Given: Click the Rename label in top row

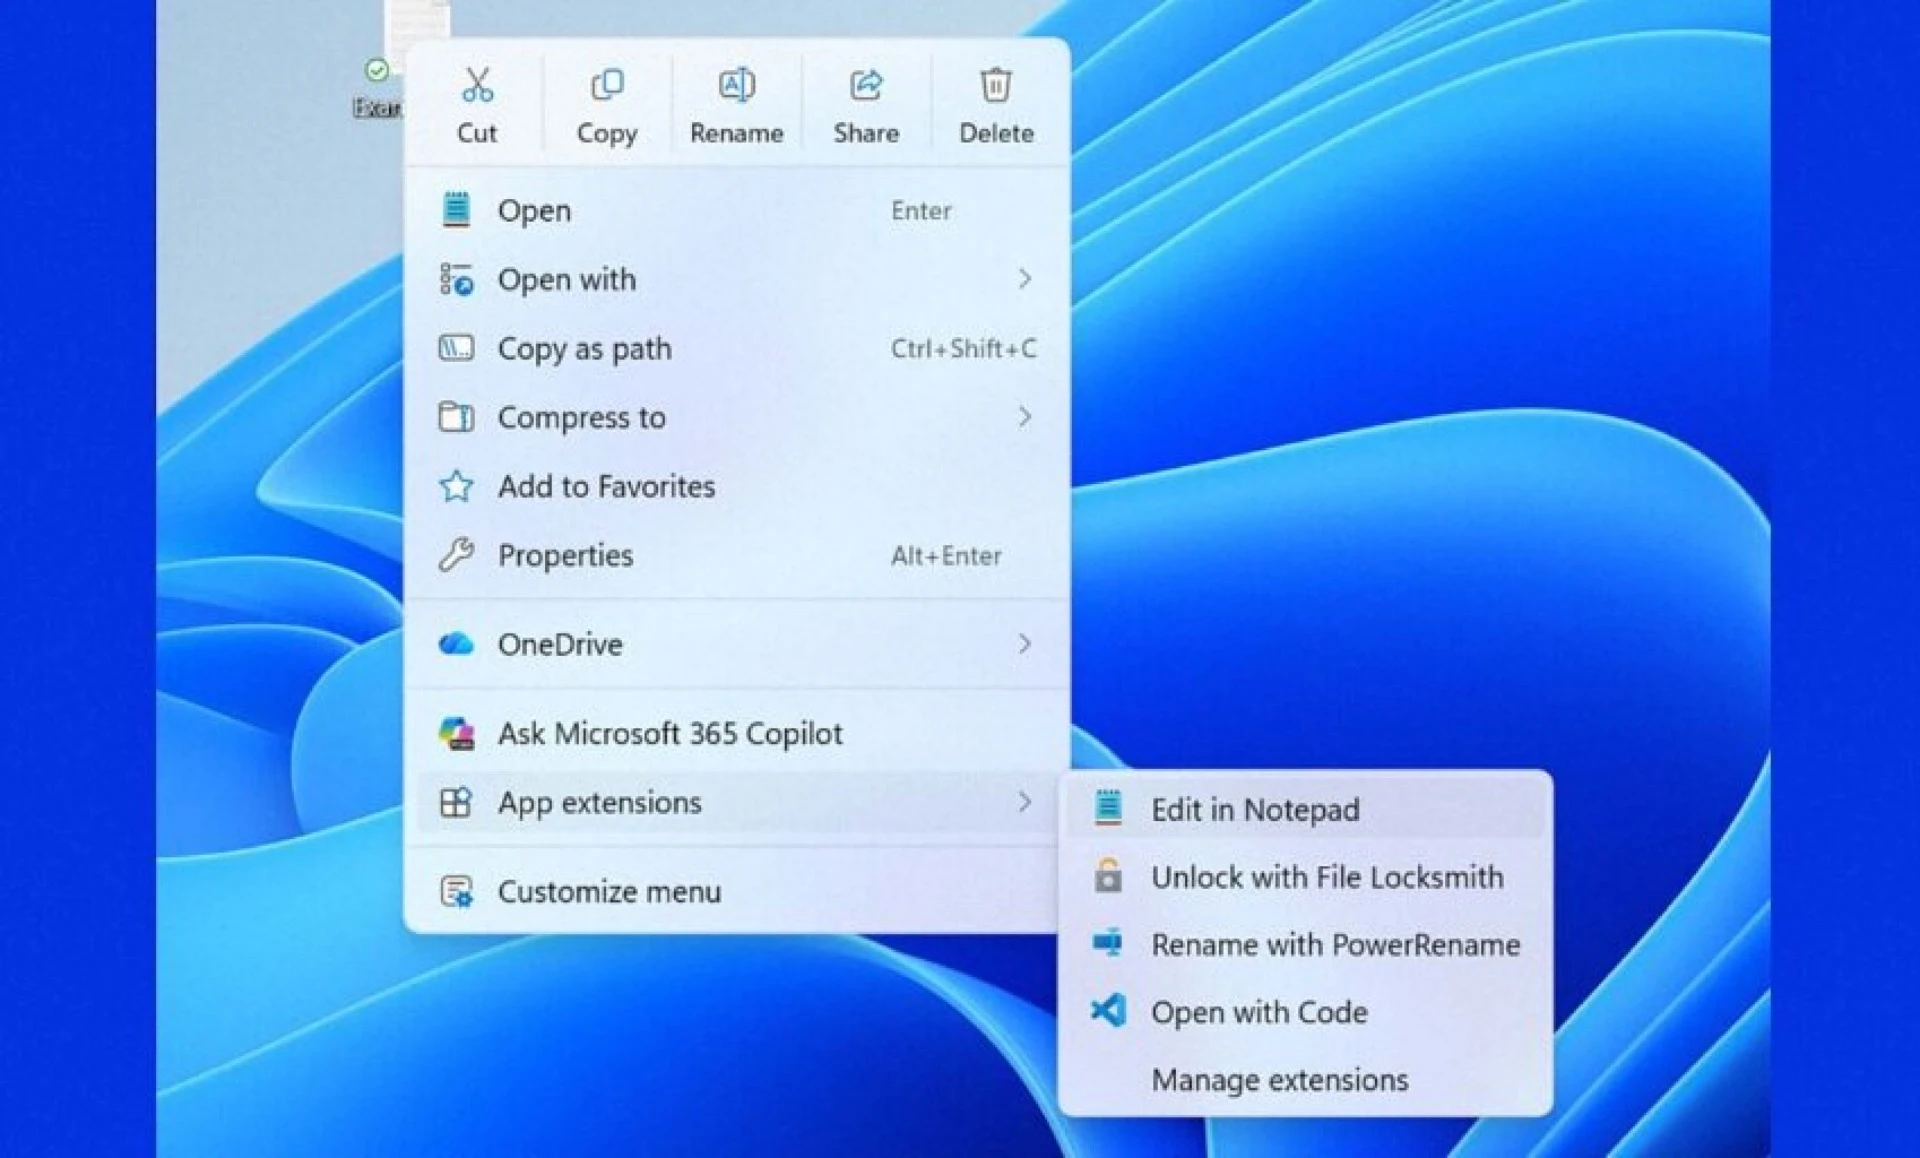Looking at the screenshot, I should 737,133.
